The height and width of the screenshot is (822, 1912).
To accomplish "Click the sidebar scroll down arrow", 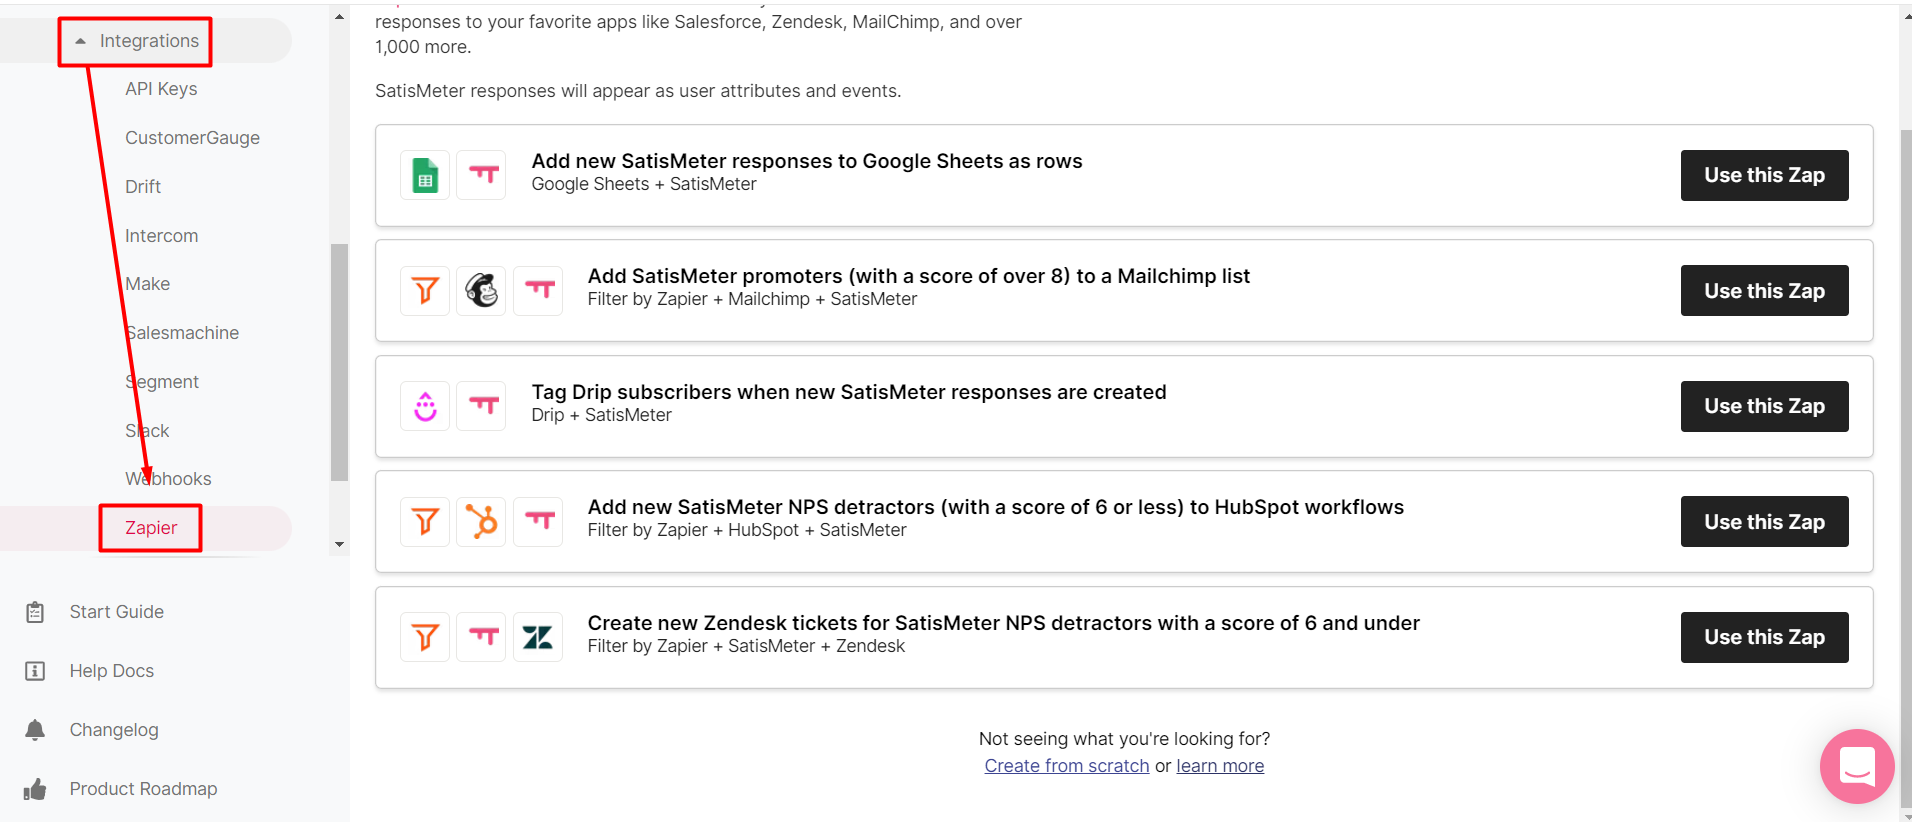I will (x=339, y=545).
